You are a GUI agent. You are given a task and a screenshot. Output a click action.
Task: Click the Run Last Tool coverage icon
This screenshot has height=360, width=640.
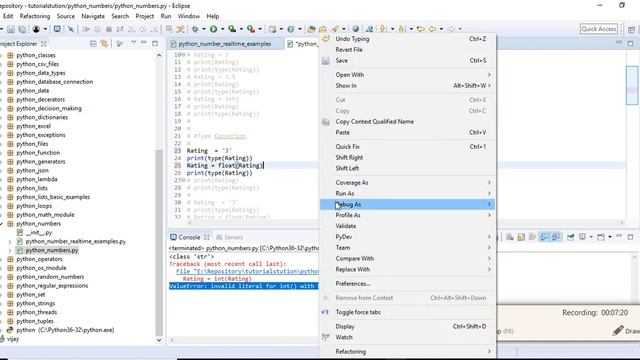point(232,29)
